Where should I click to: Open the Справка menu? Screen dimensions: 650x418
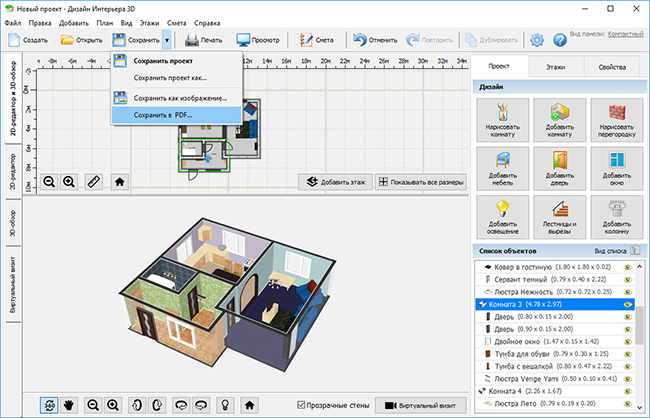pos(207,23)
